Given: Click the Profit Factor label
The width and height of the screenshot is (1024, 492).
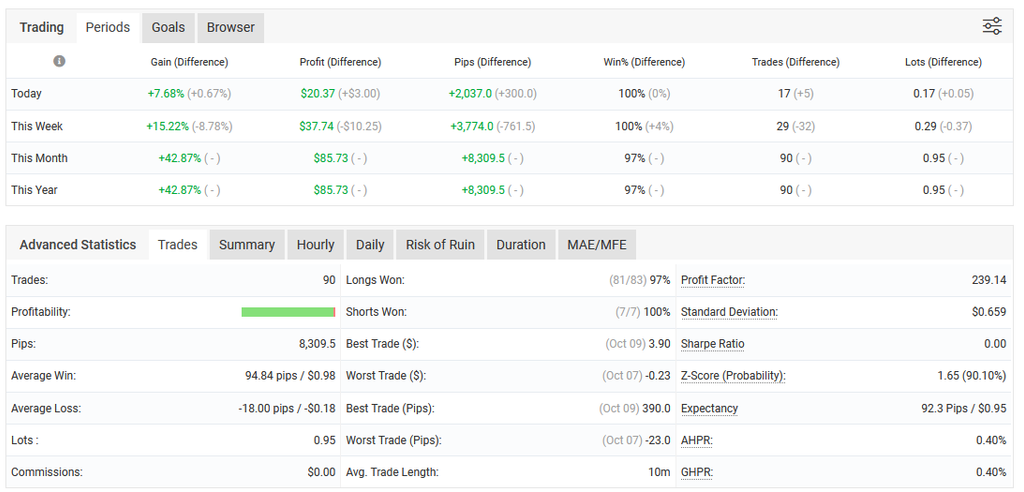Looking at the screenshot, I should tap(712, 281).
